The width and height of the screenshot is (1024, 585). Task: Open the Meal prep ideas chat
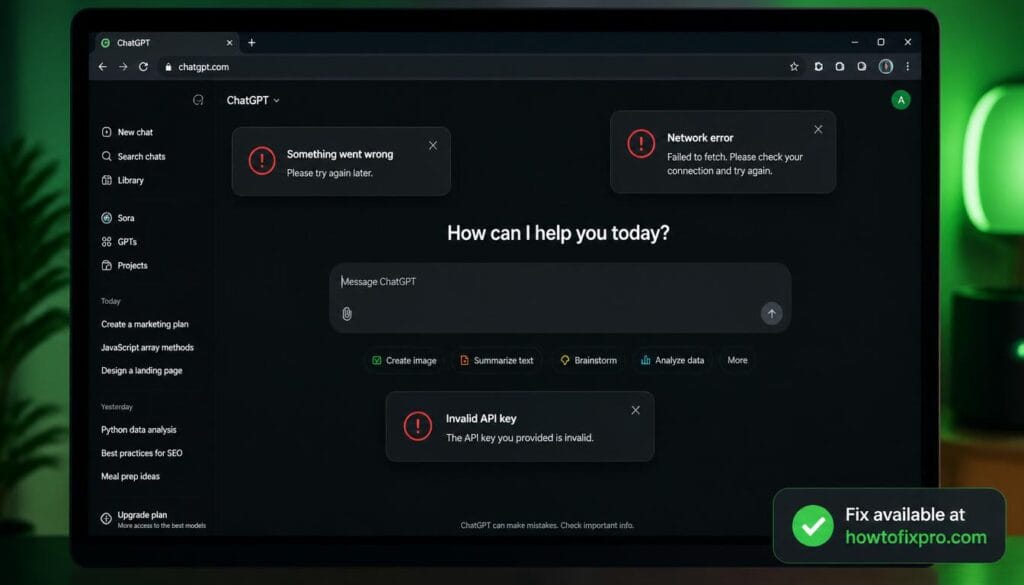coord(131,477)
